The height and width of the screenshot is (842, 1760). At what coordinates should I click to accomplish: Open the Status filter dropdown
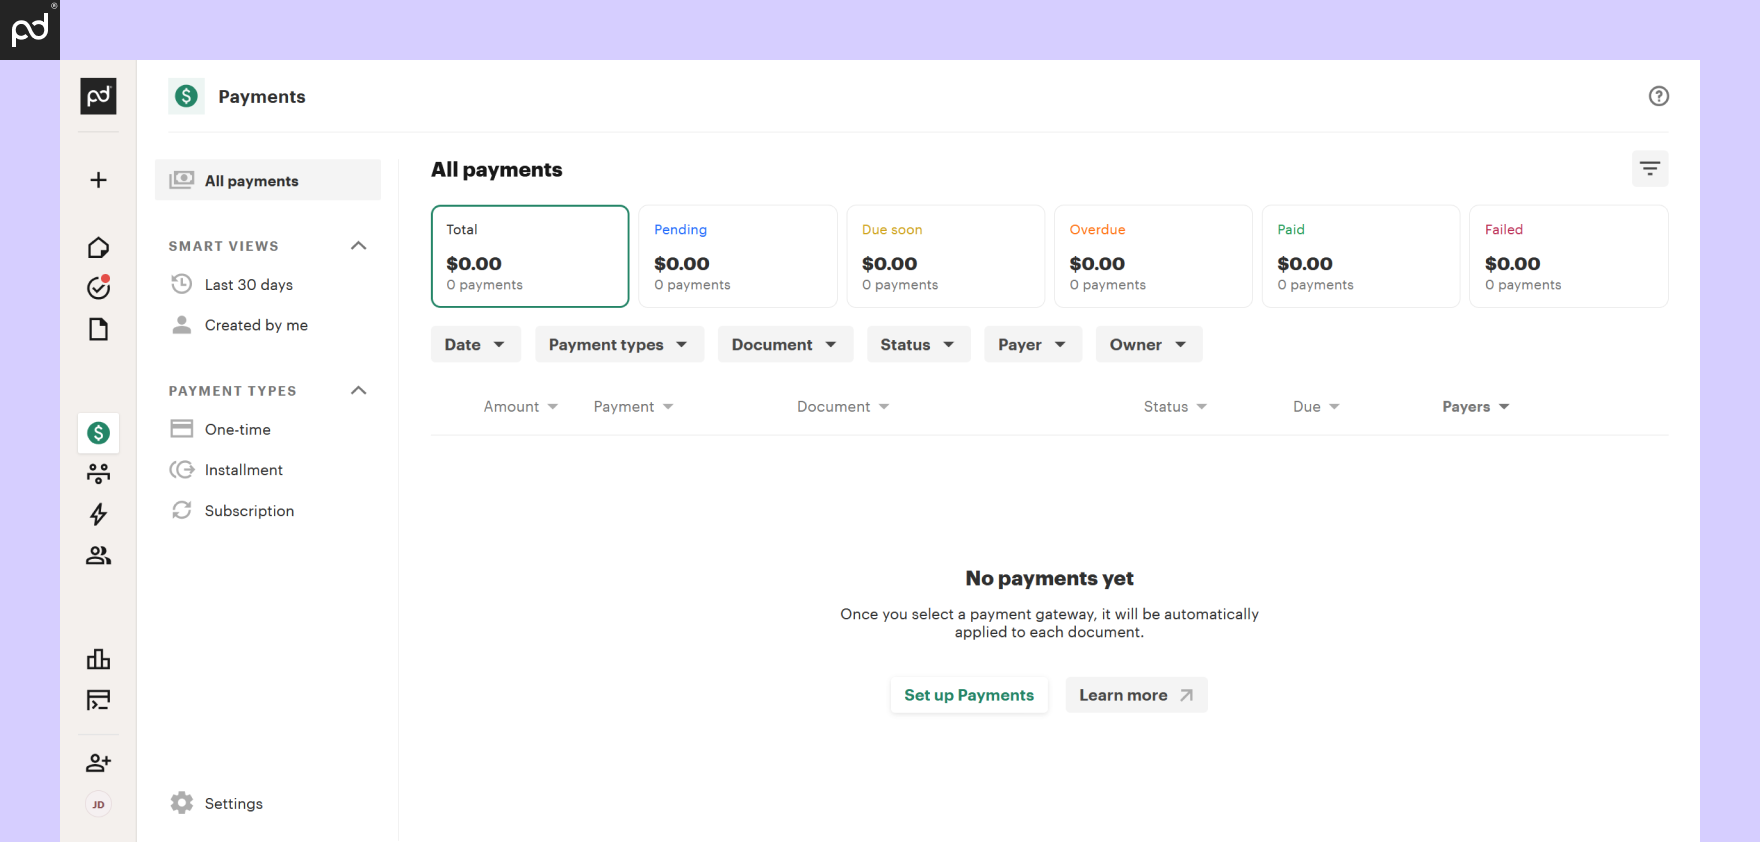(918, 344)
